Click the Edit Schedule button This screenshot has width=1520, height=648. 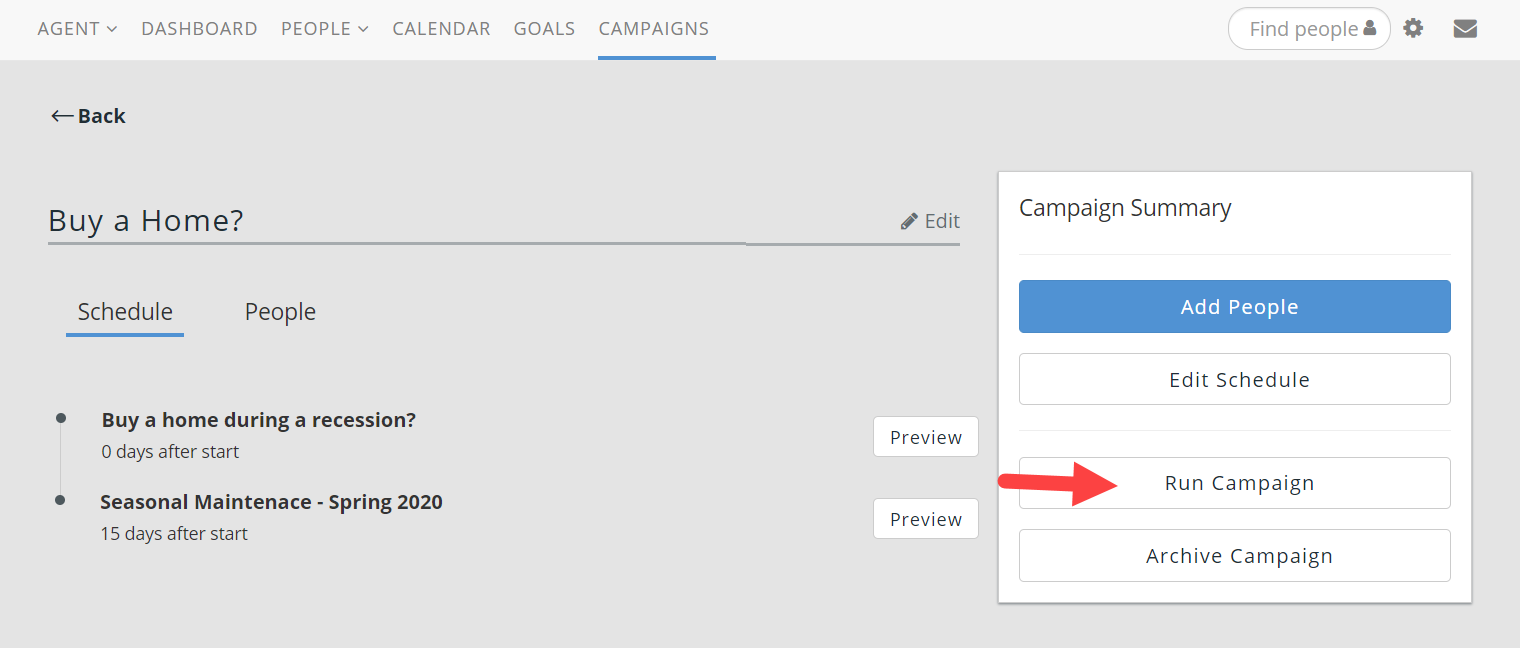click(x=1235, y=379)
